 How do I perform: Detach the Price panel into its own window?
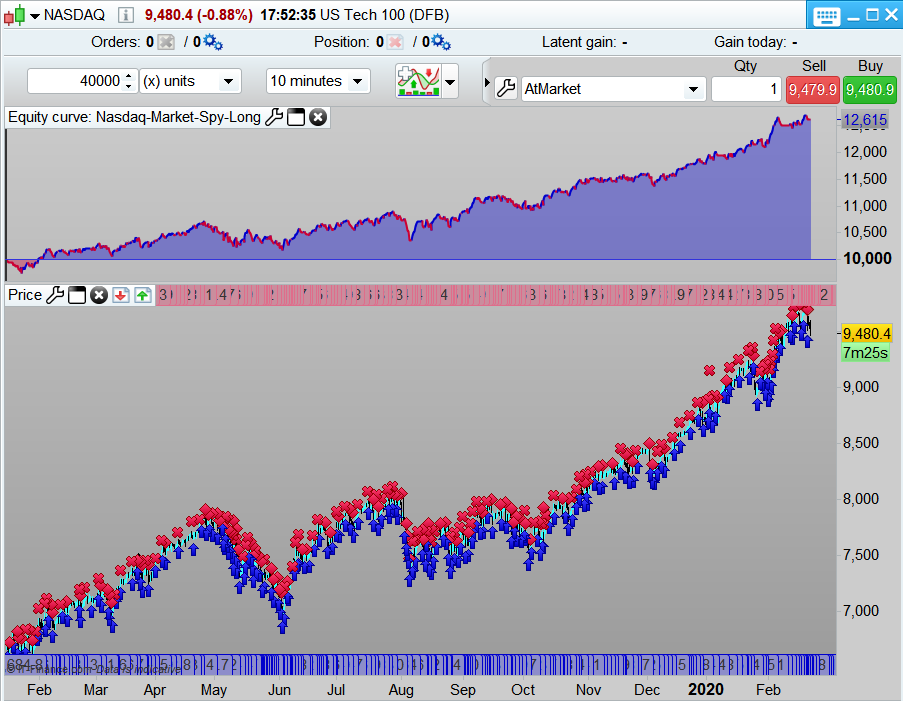(76, 295)
